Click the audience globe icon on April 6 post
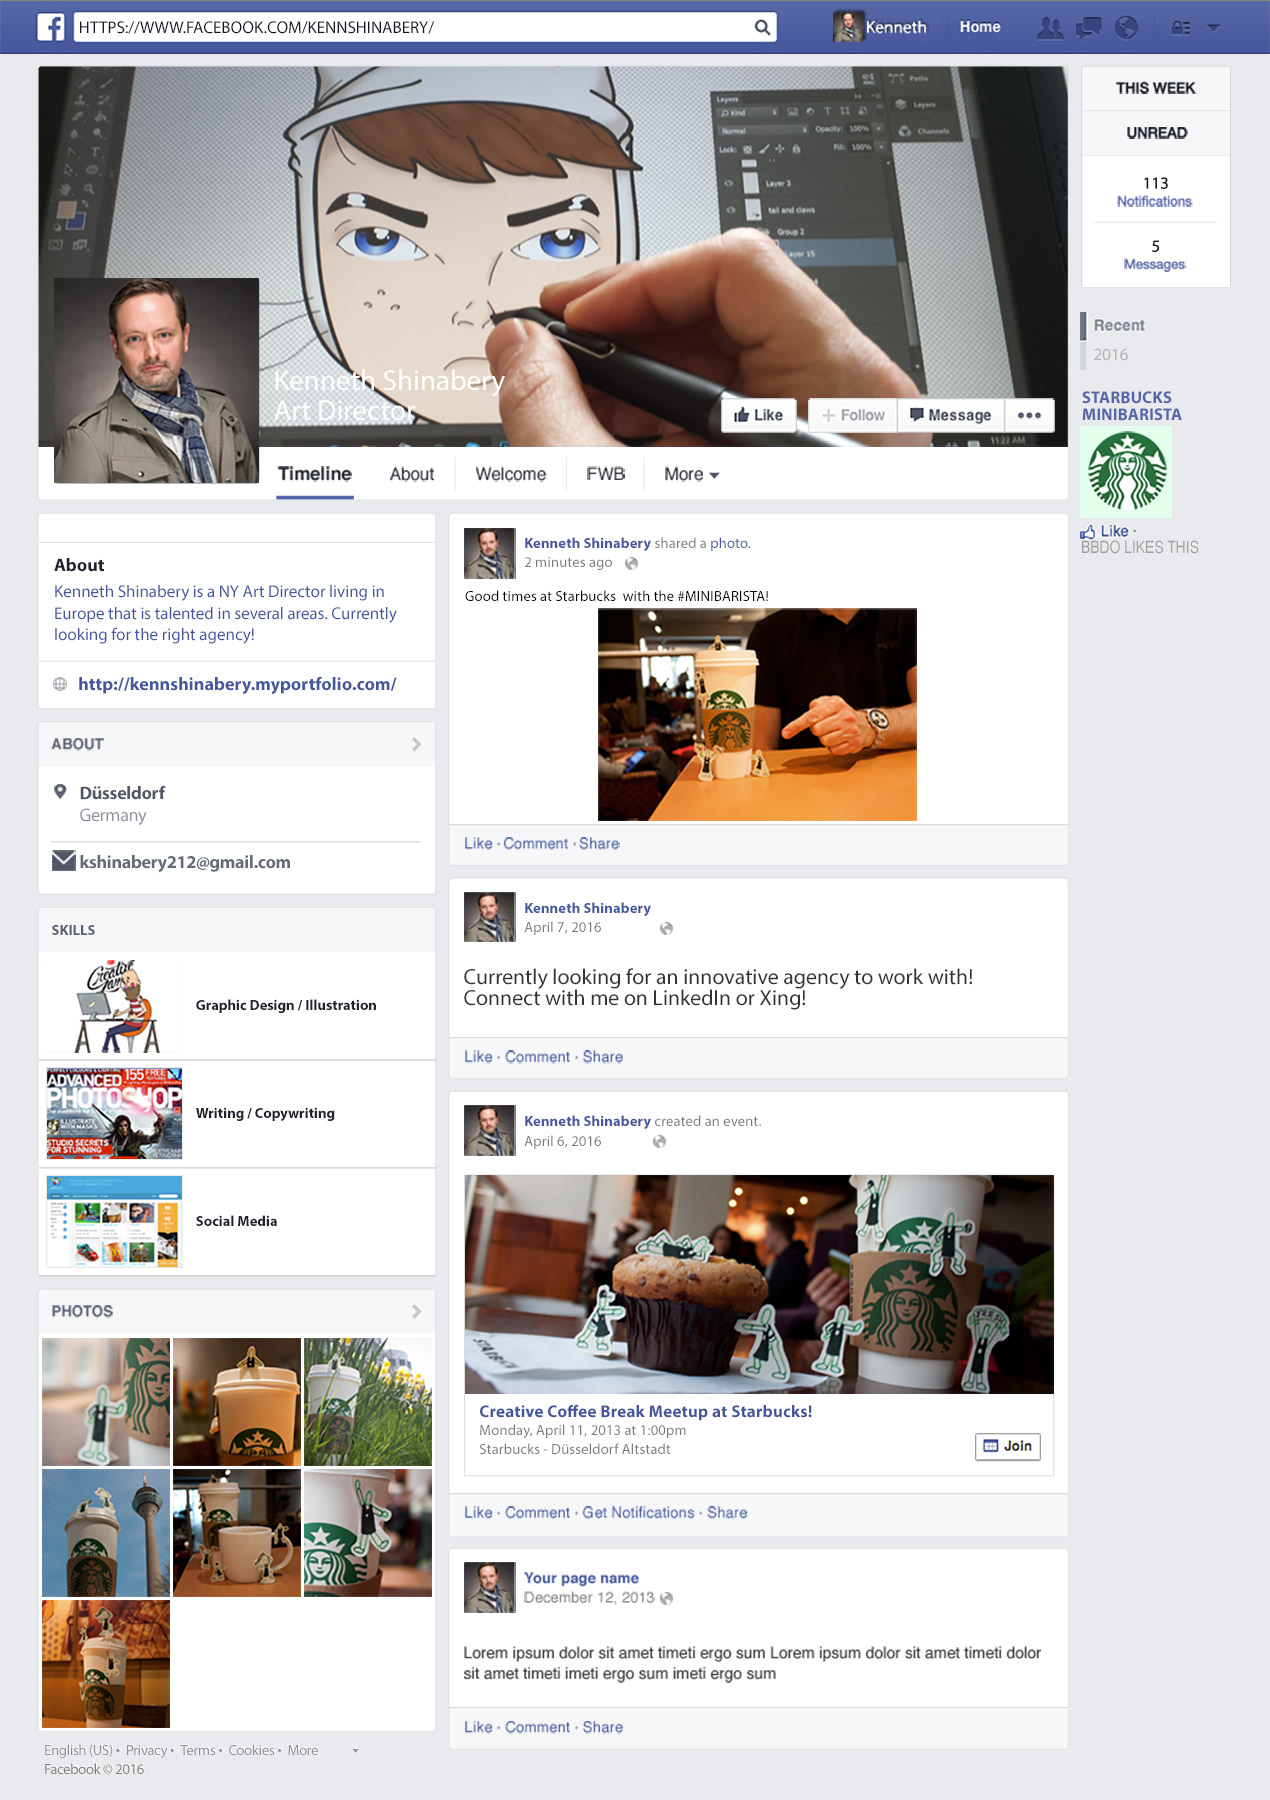The height and width of the screenshot is (1800, 1270). click(659, 1141)
